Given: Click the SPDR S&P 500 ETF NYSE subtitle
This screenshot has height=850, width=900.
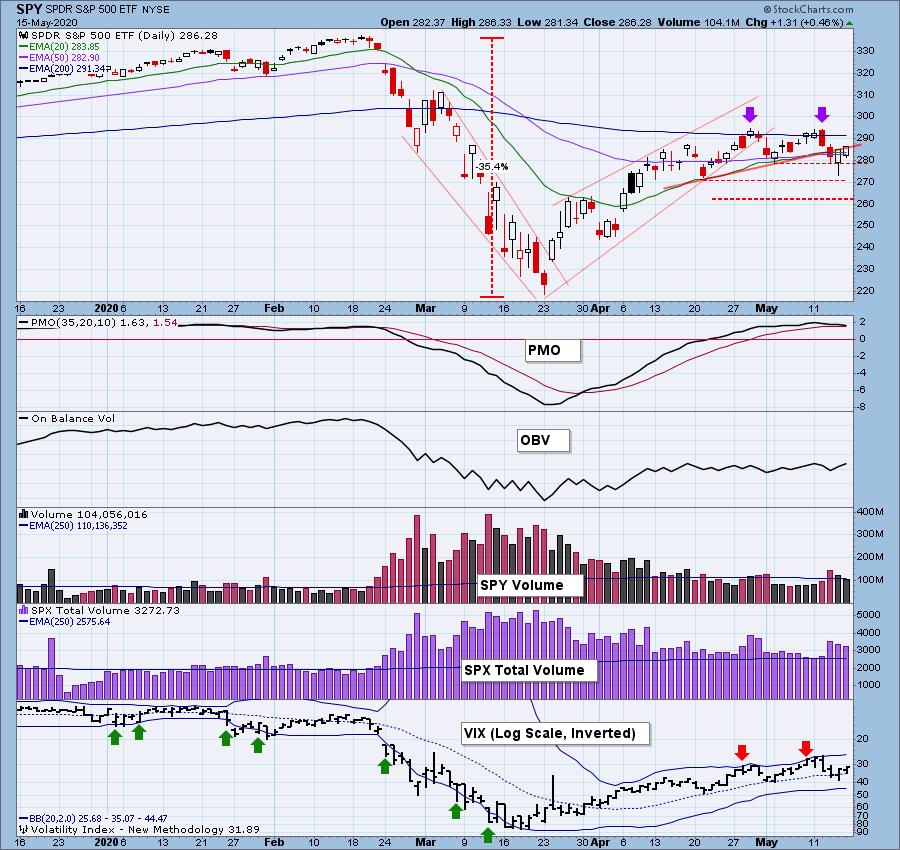Looking at the screenshot, I should tap(105, 10).
